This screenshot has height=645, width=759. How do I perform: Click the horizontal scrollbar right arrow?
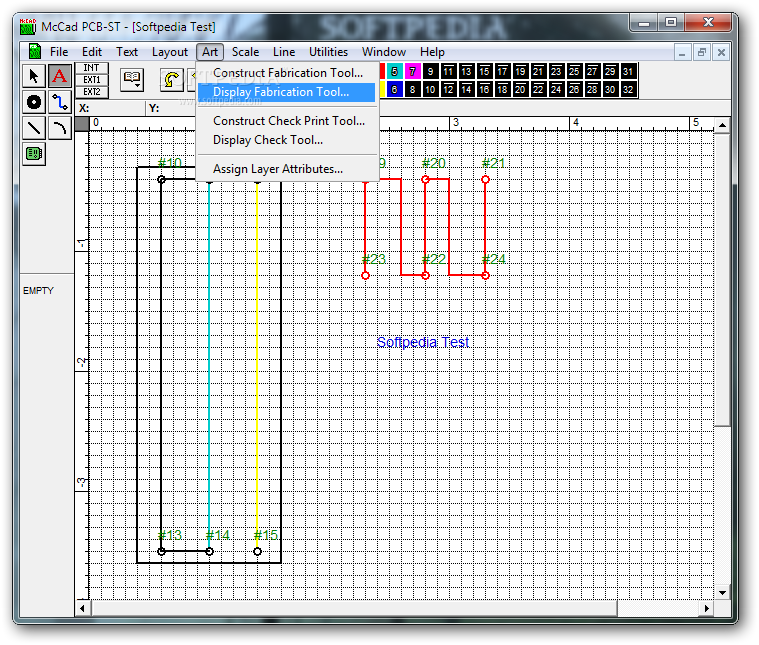click(x=707, y=608)
